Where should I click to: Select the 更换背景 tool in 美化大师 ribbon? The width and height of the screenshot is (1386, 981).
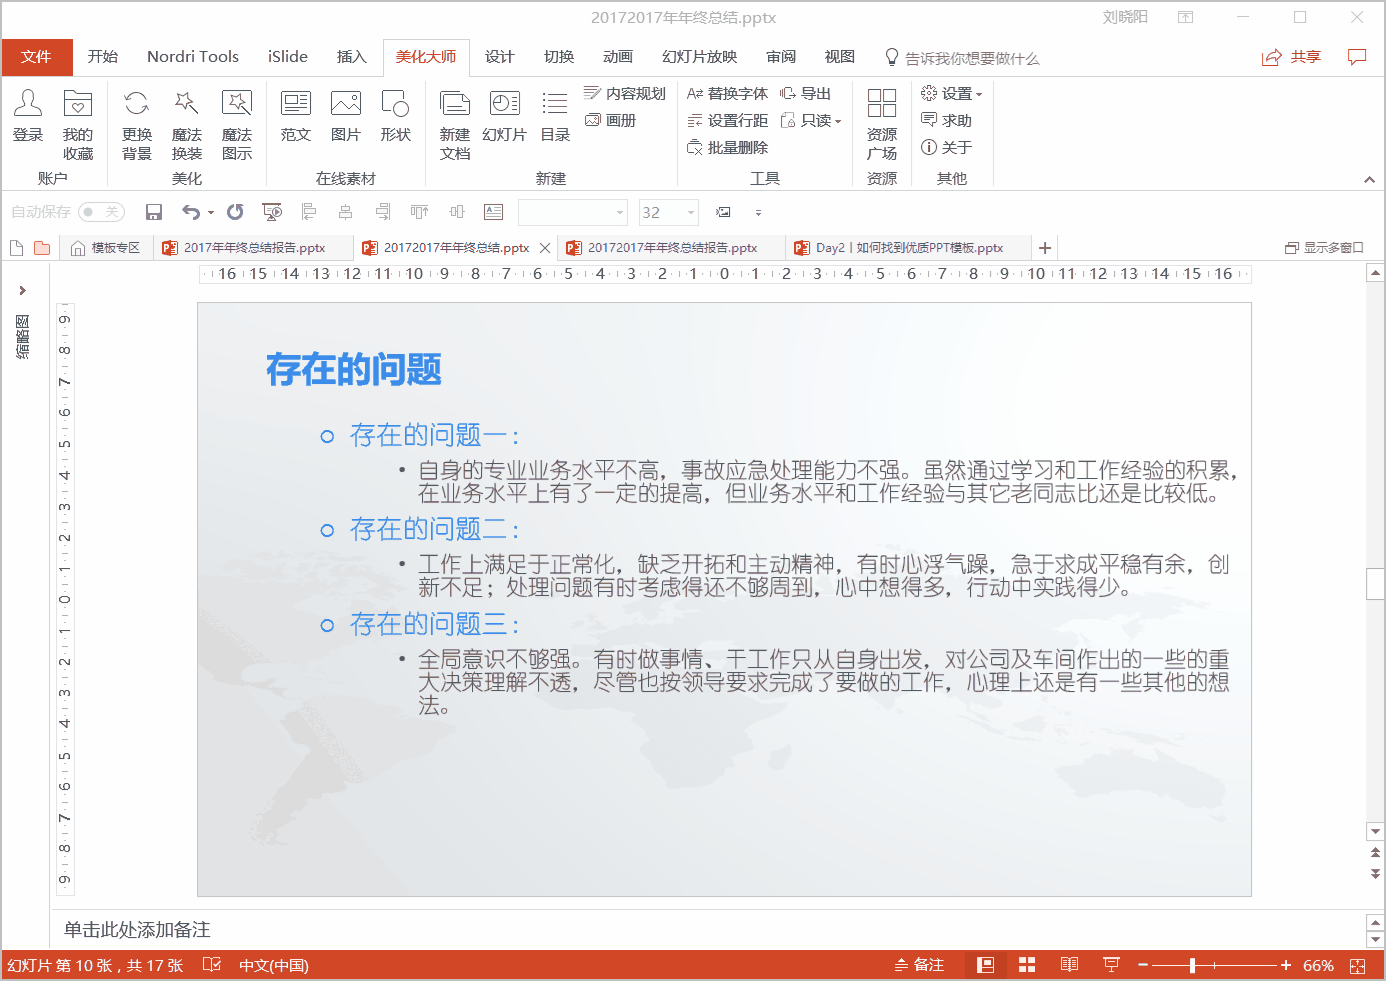[135, 120]
